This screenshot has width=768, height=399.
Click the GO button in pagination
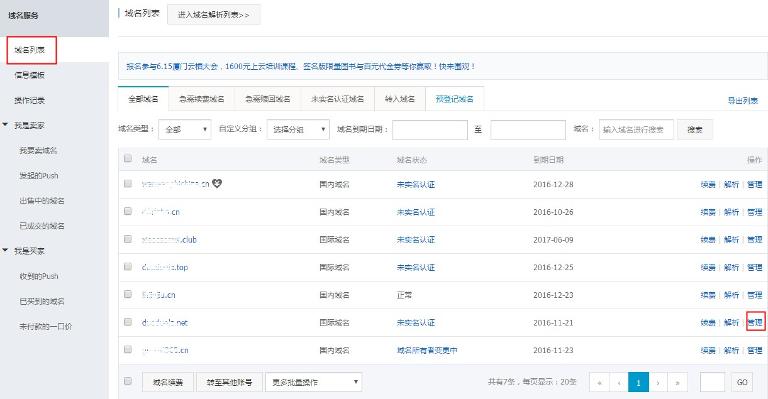742,382
